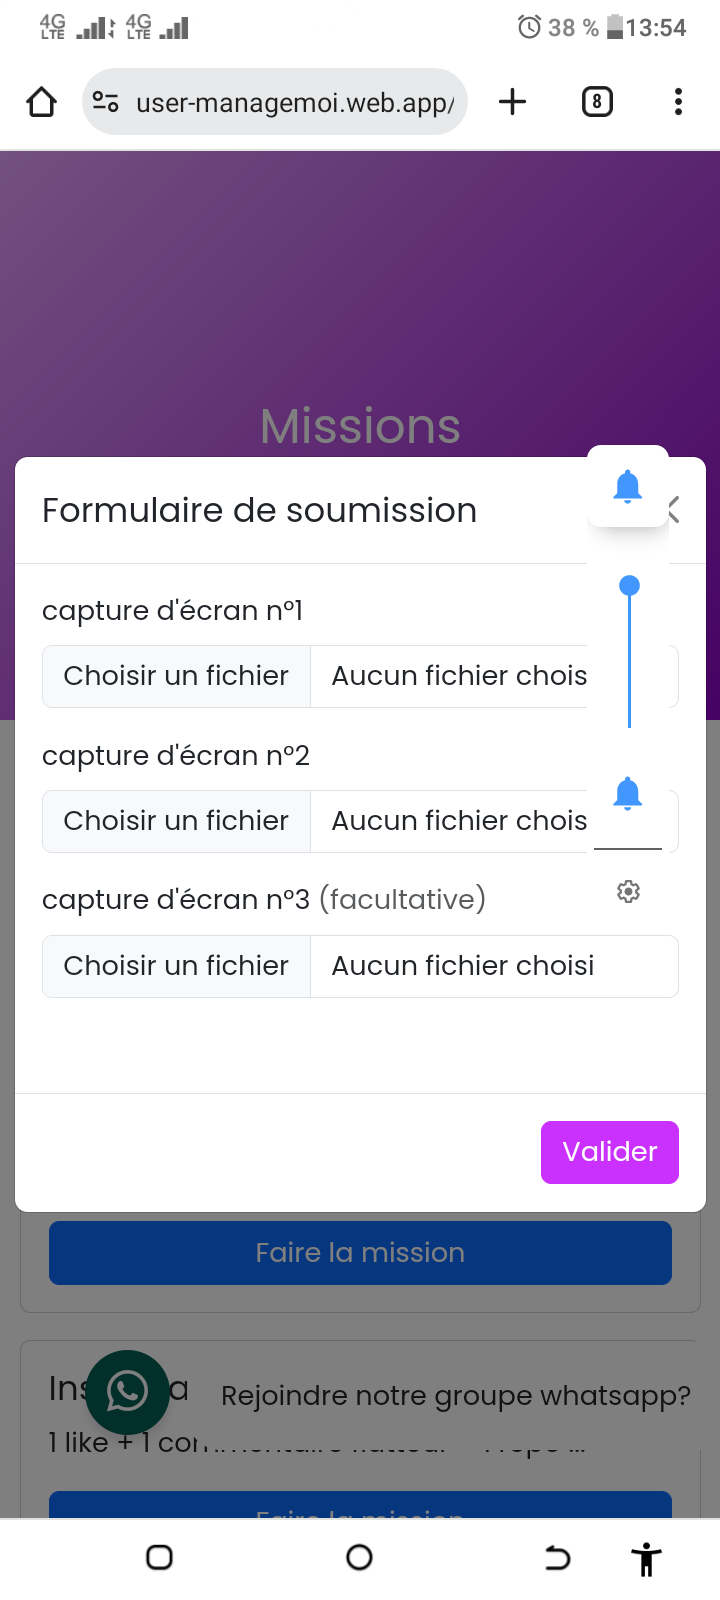Tap the green WhatsApp icon
This screenshot has height=1600, width=720.
click(127, 1391)
